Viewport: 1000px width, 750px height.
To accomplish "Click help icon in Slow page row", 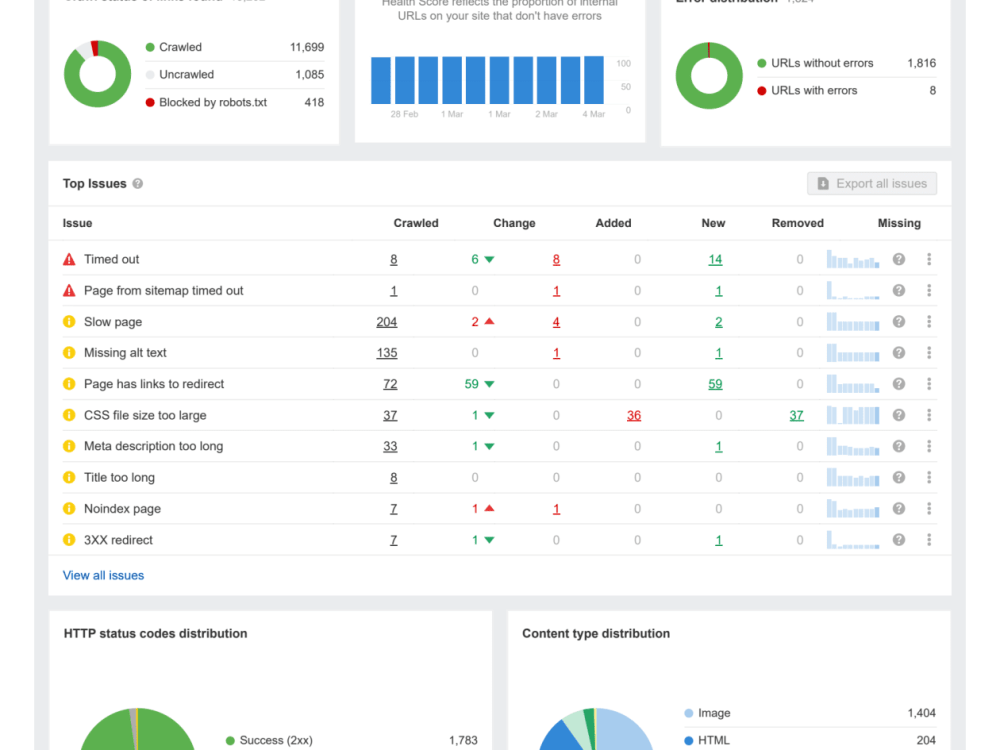I will [x=899, y=321].
